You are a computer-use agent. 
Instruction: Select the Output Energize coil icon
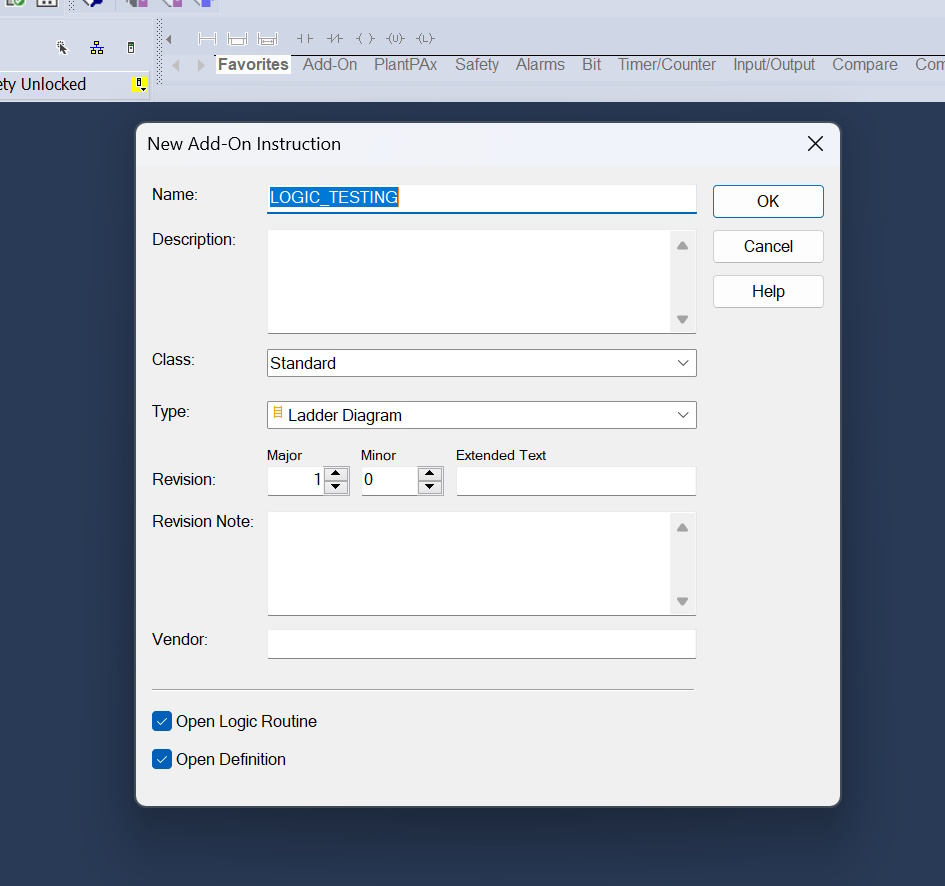365,39
